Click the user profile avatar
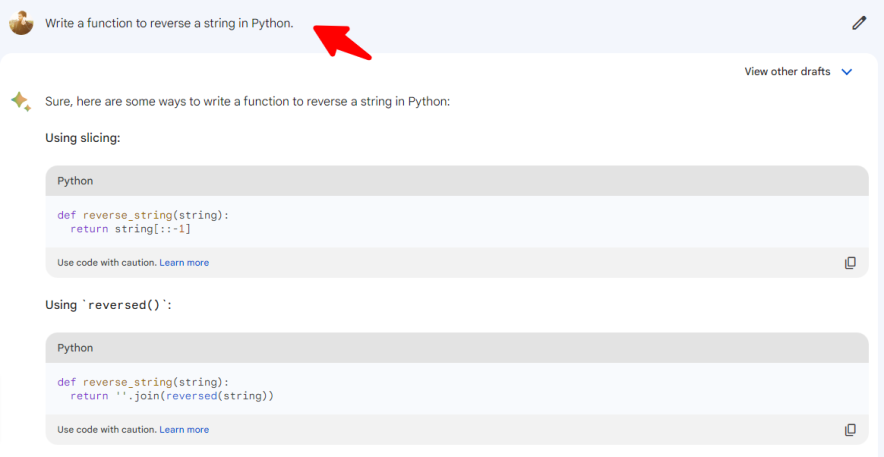The width and height of the screenshot is (884, 457). coord(21,22)
